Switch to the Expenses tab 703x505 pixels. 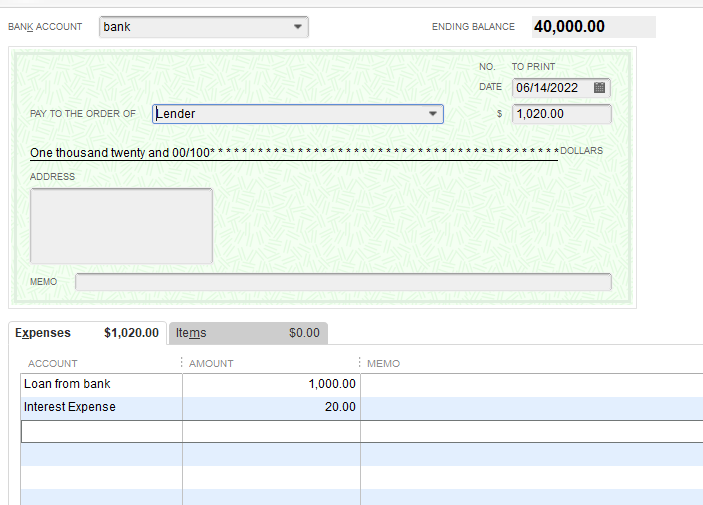87,333
